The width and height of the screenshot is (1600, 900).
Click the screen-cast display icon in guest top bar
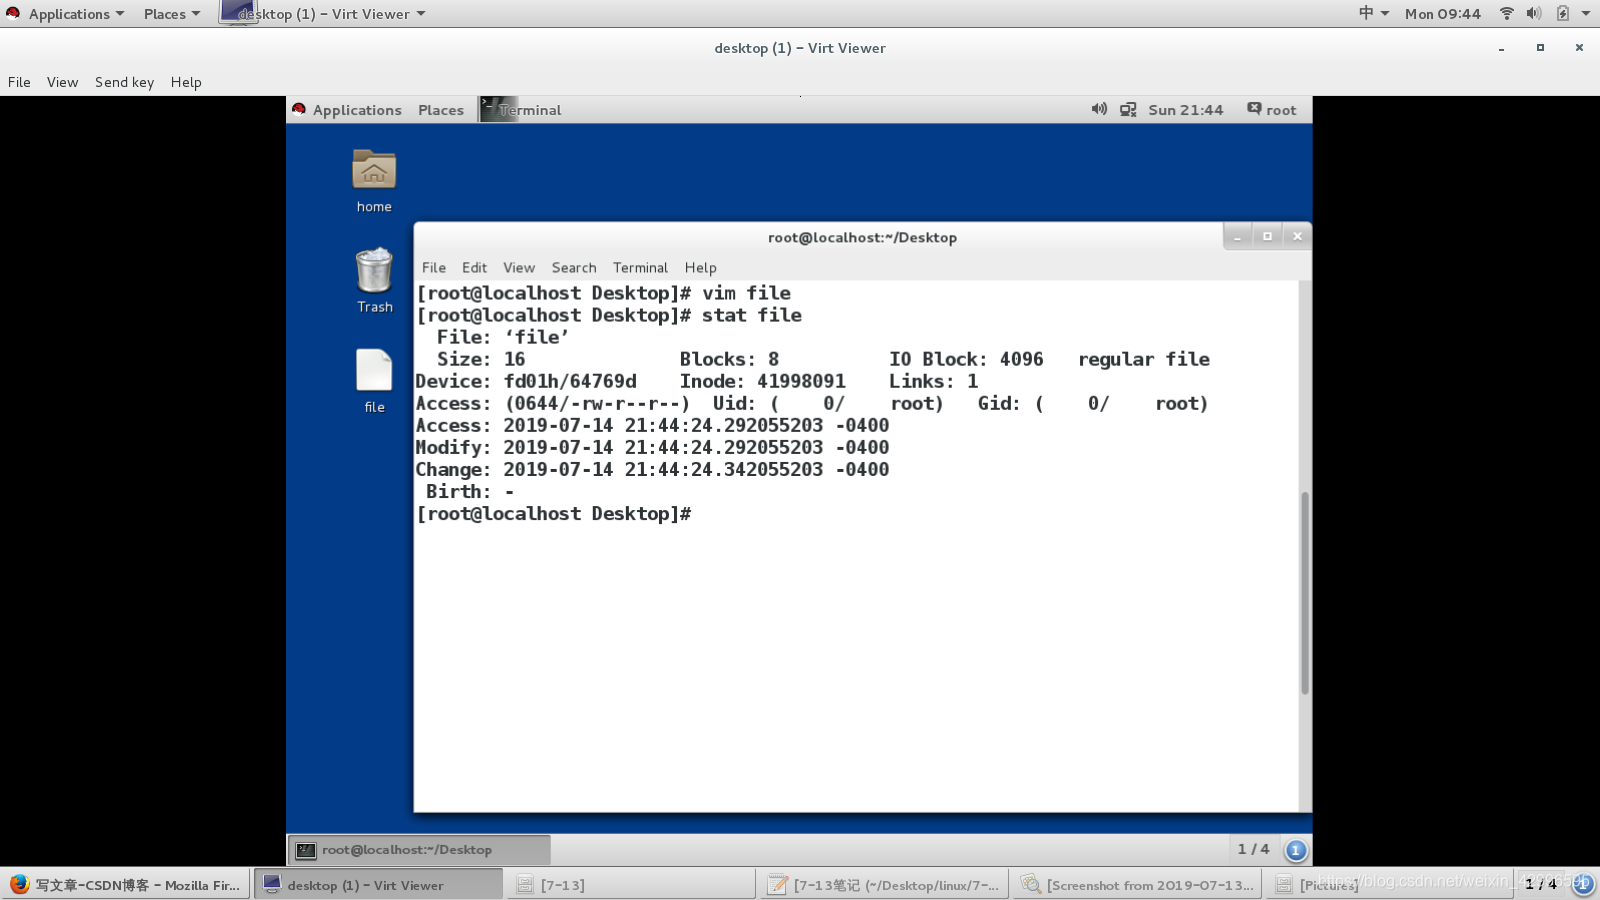click(1128, 110)
